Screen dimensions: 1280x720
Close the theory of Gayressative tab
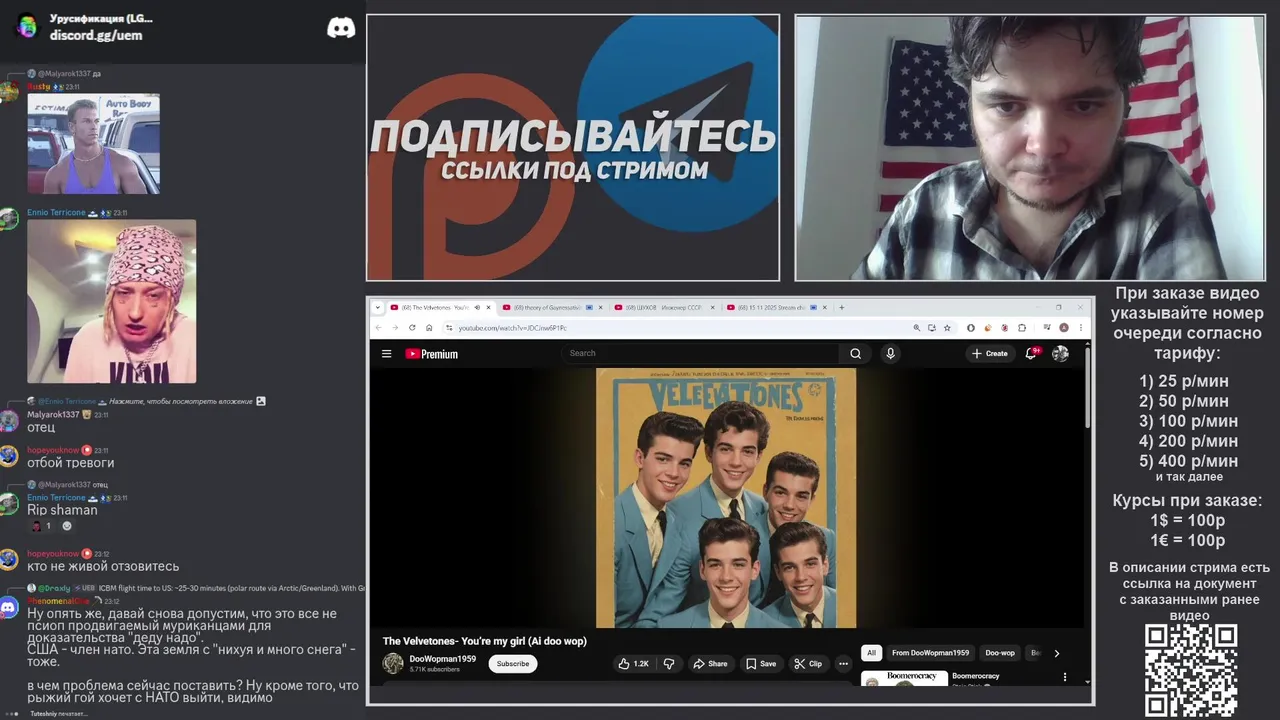pos(601,307)
